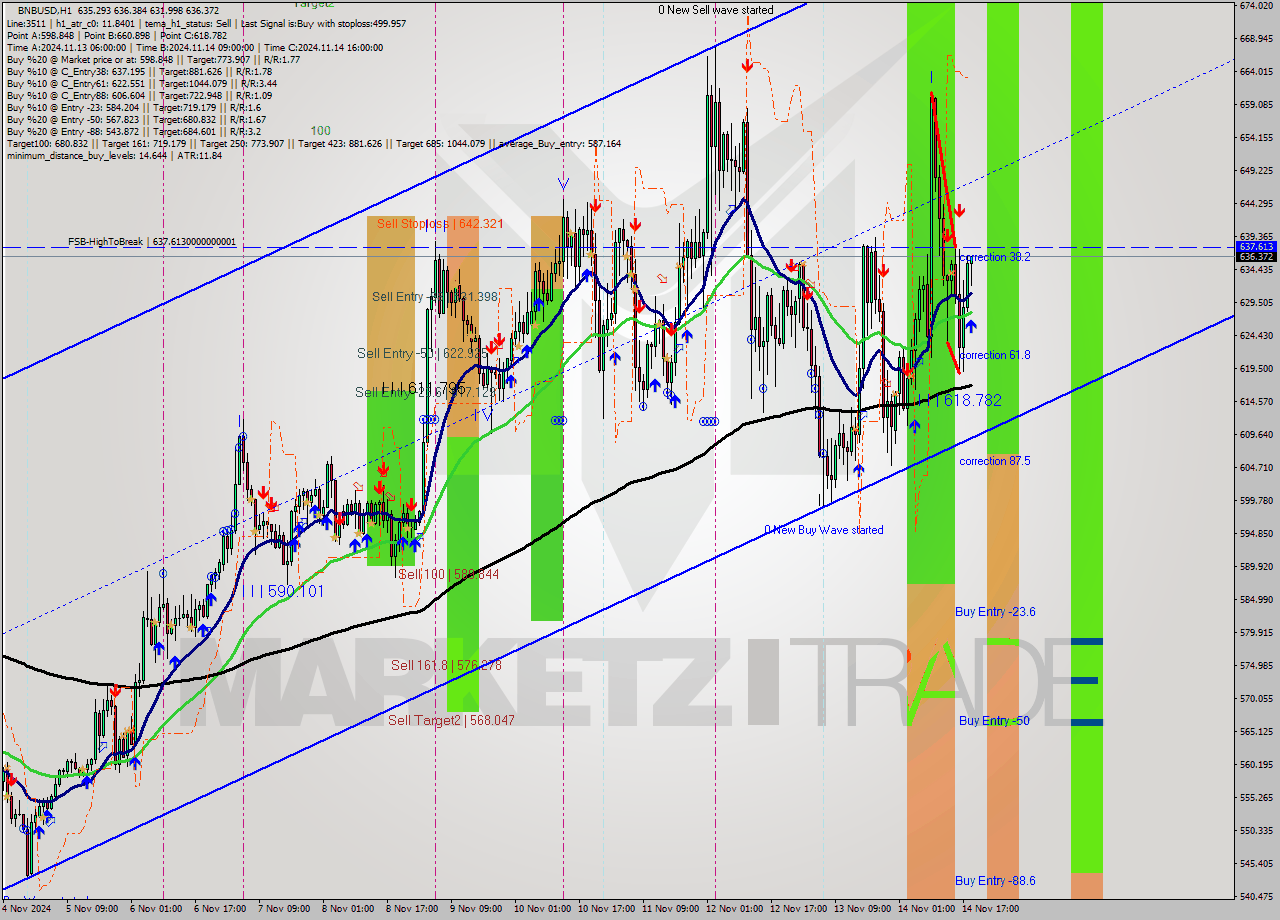Viewport: 1280px width, 920px height.
Task: Select the '13 Nov 09:00' time axis label
Action: pos(862,910)
